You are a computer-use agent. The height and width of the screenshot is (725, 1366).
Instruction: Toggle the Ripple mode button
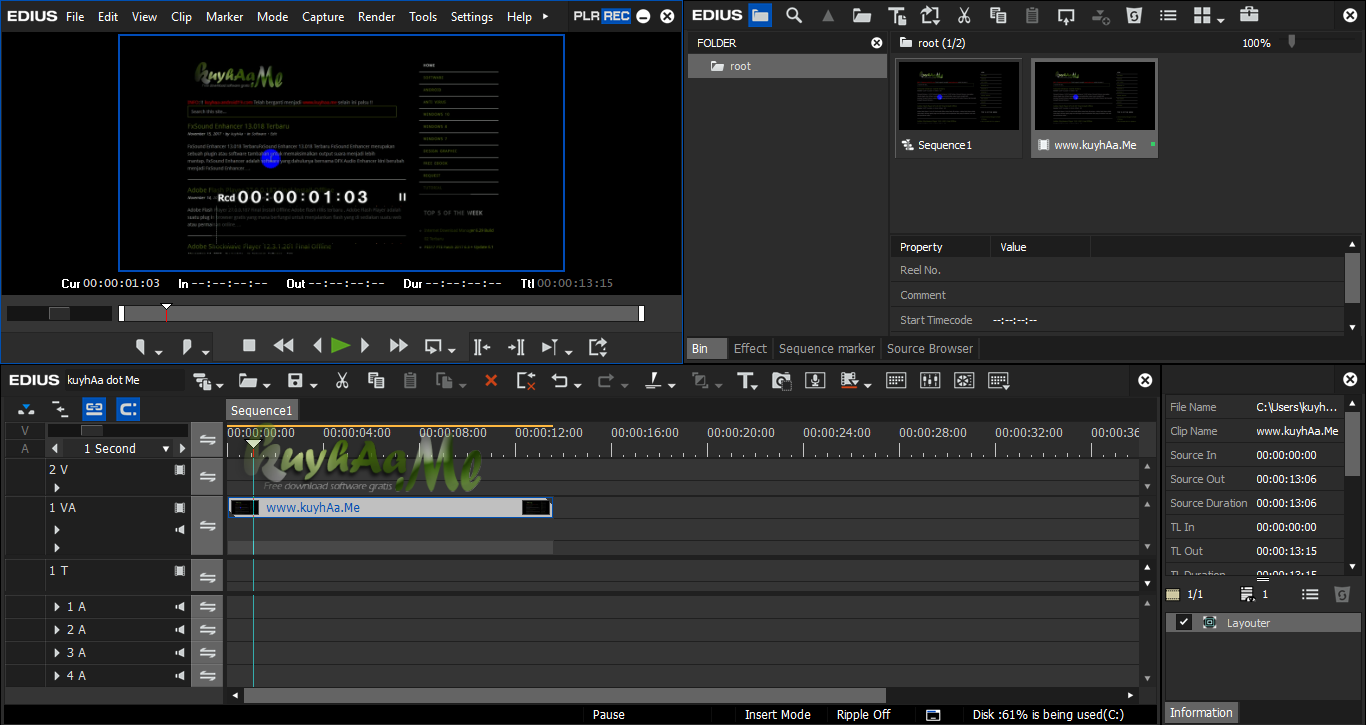(60, 408)
